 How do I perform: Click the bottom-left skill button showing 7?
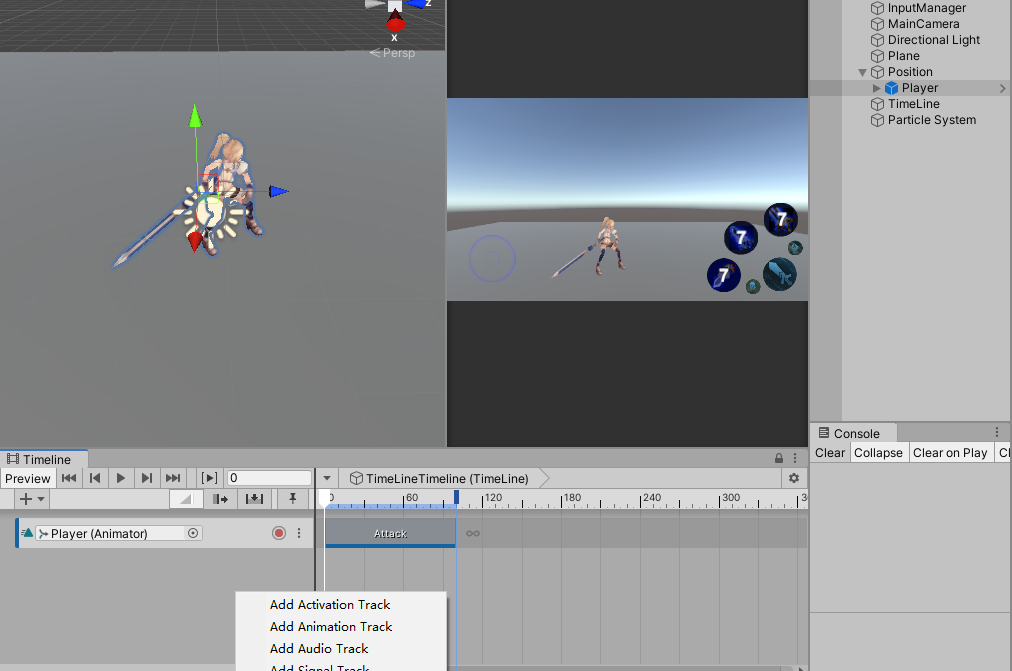point(724,275)
